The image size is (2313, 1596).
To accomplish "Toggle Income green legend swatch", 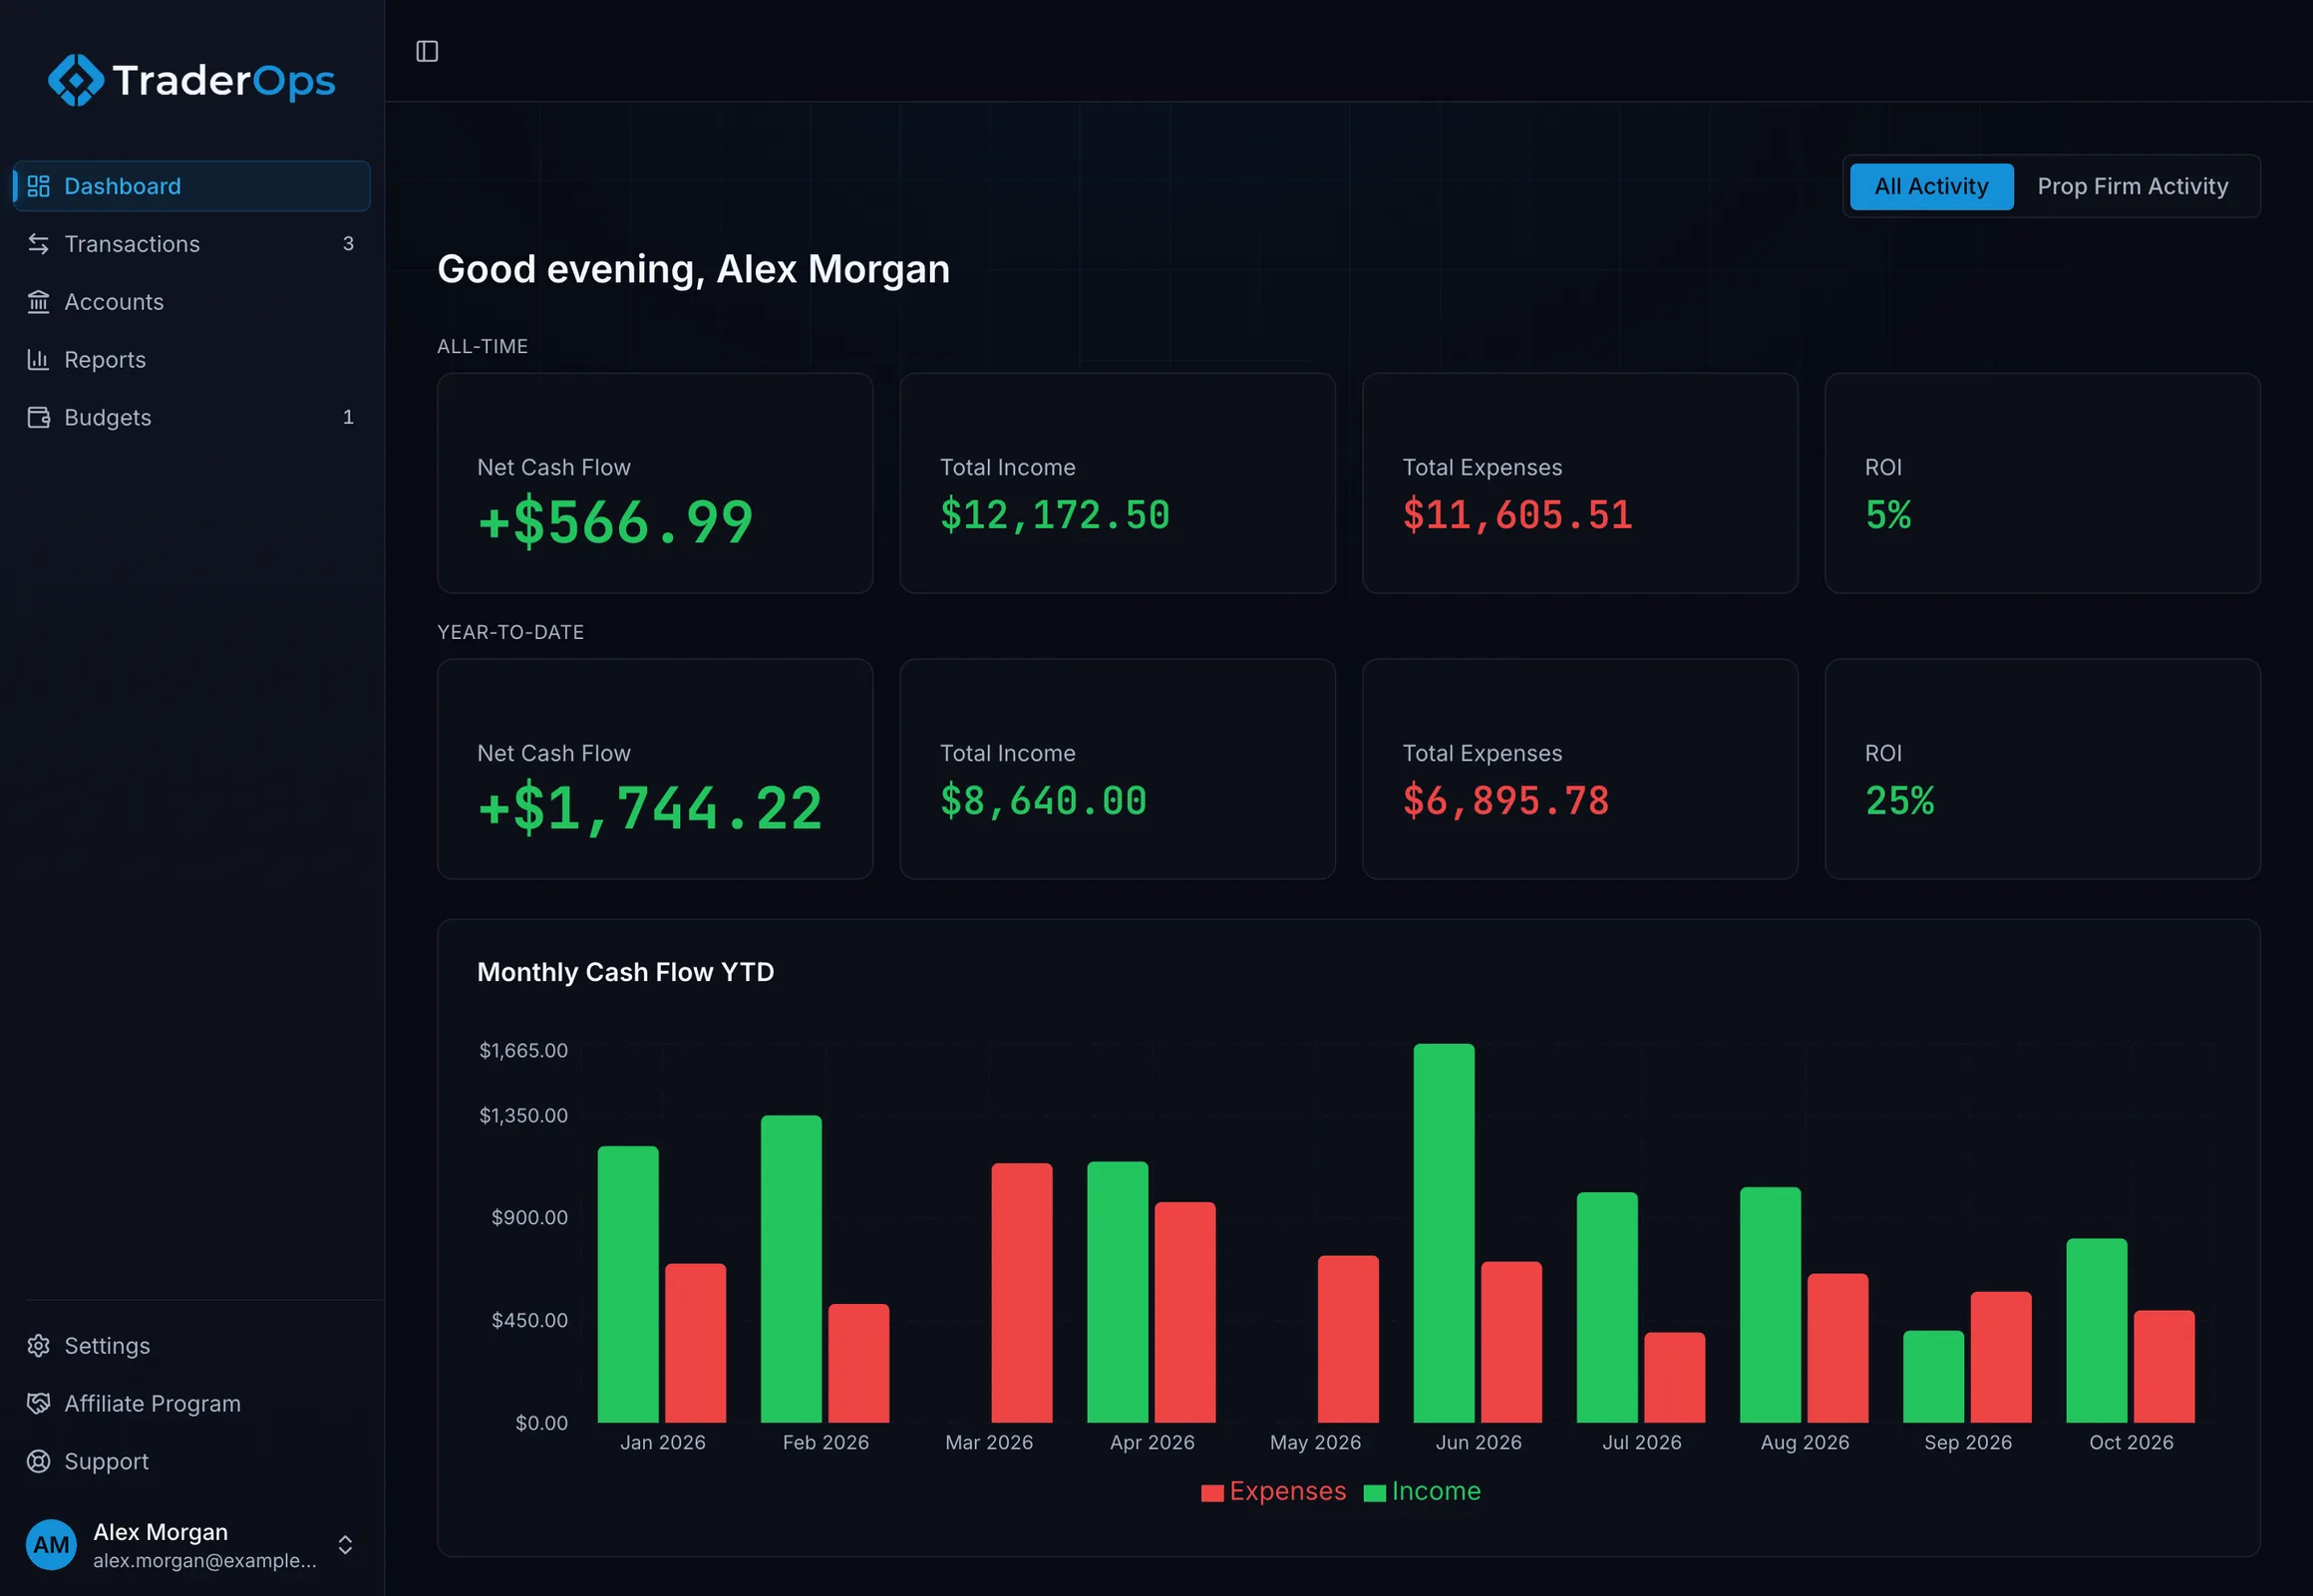I will (1374, 1493).
